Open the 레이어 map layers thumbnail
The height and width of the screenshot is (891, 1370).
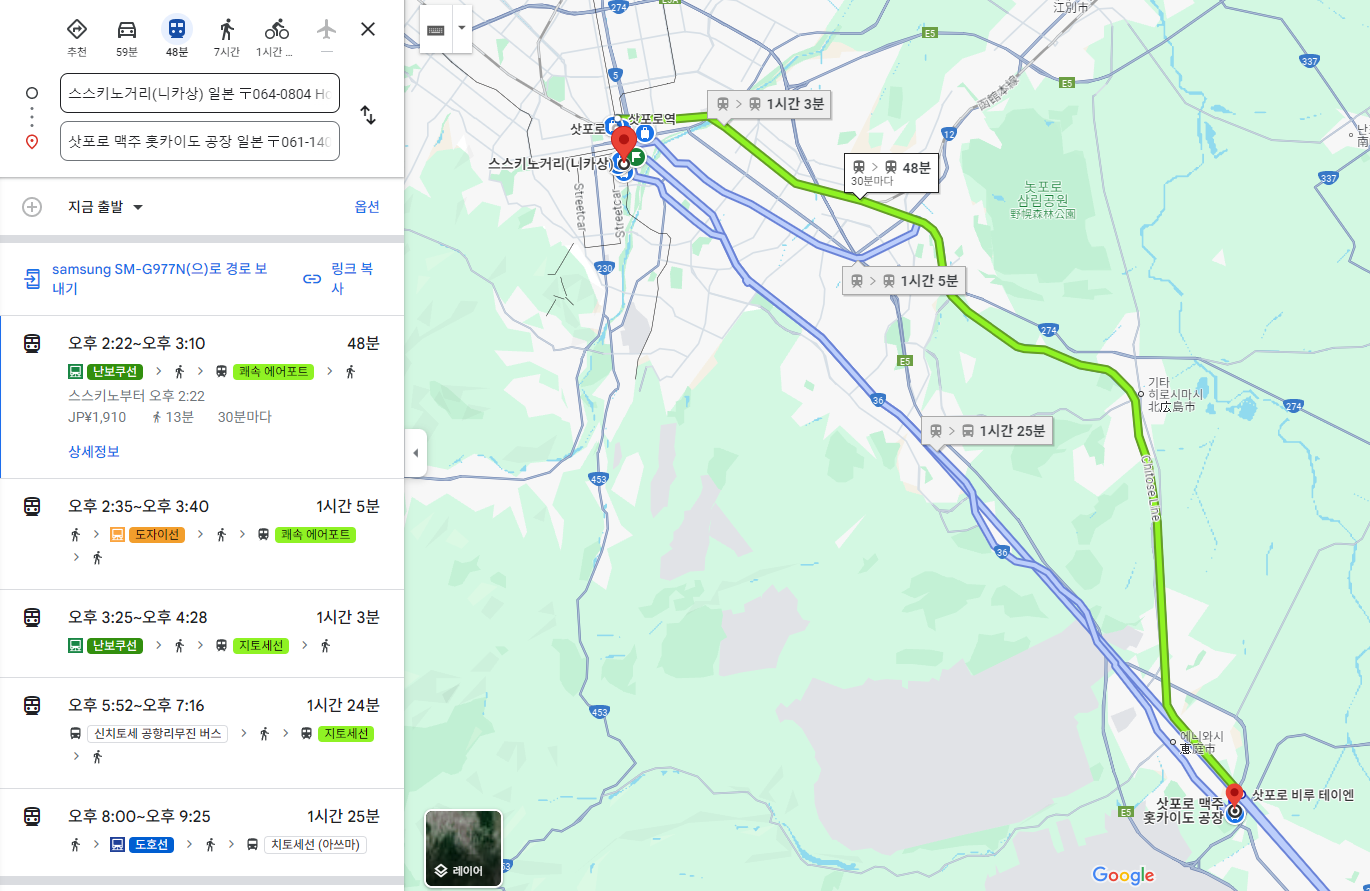[x=463, y=848]
